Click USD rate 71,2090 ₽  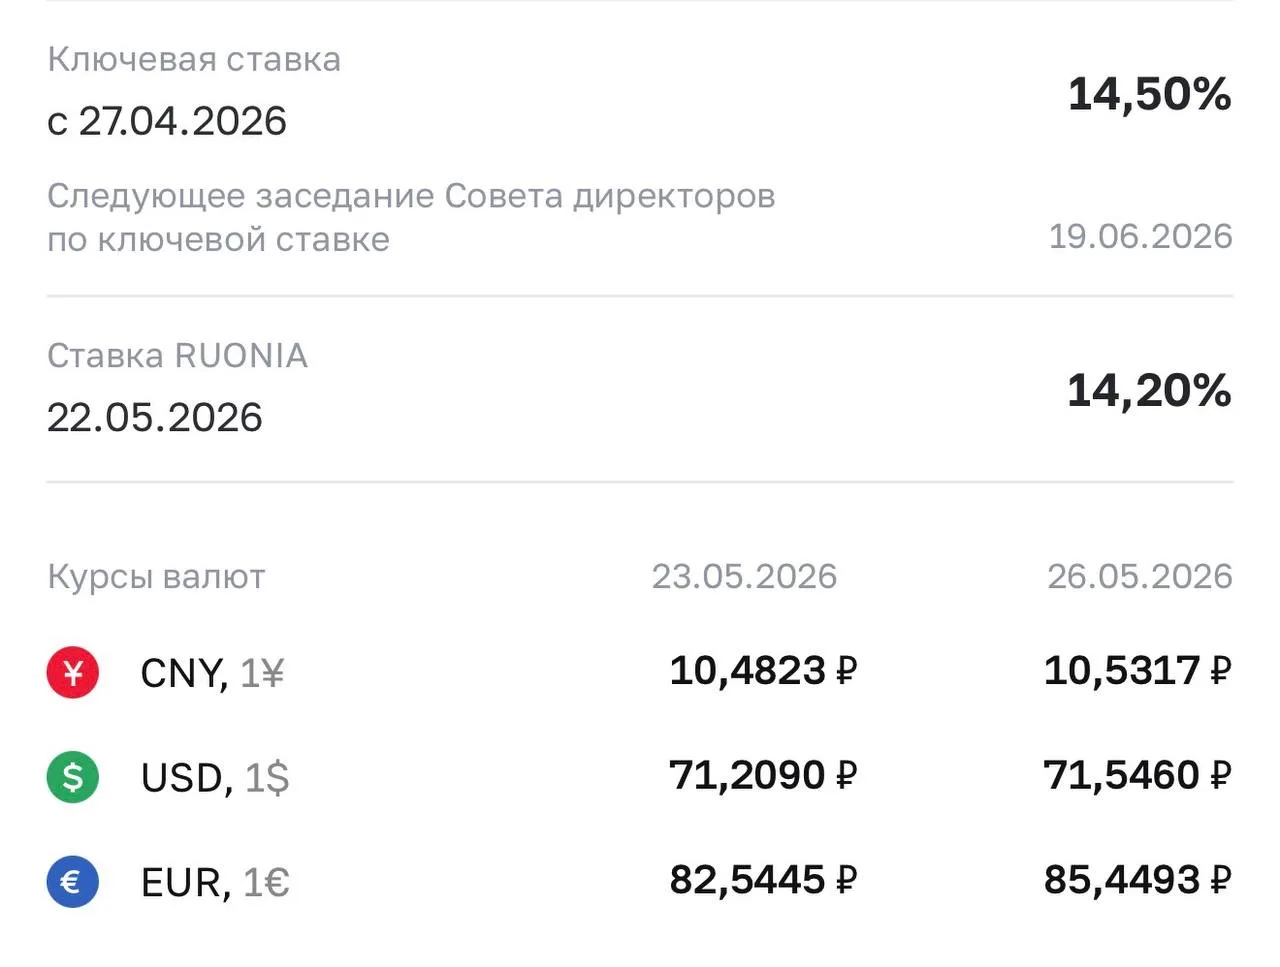pos(763,775)
